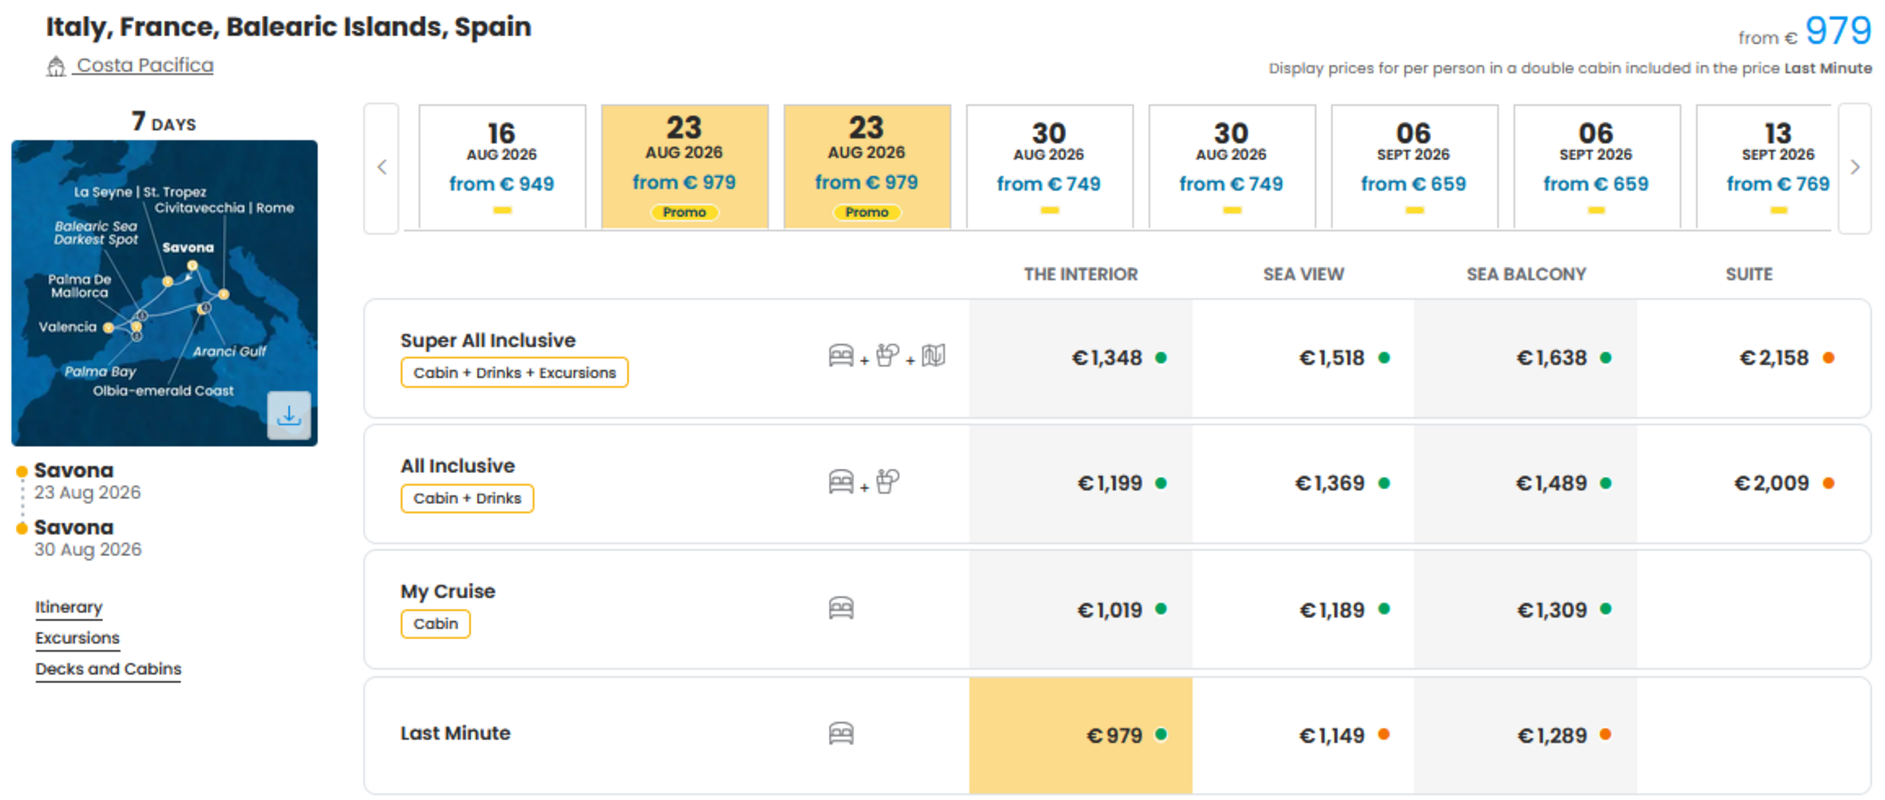Open the Itinerary link
The height and width of the screenshot is (800, 1885).
[x=69, y=607]
